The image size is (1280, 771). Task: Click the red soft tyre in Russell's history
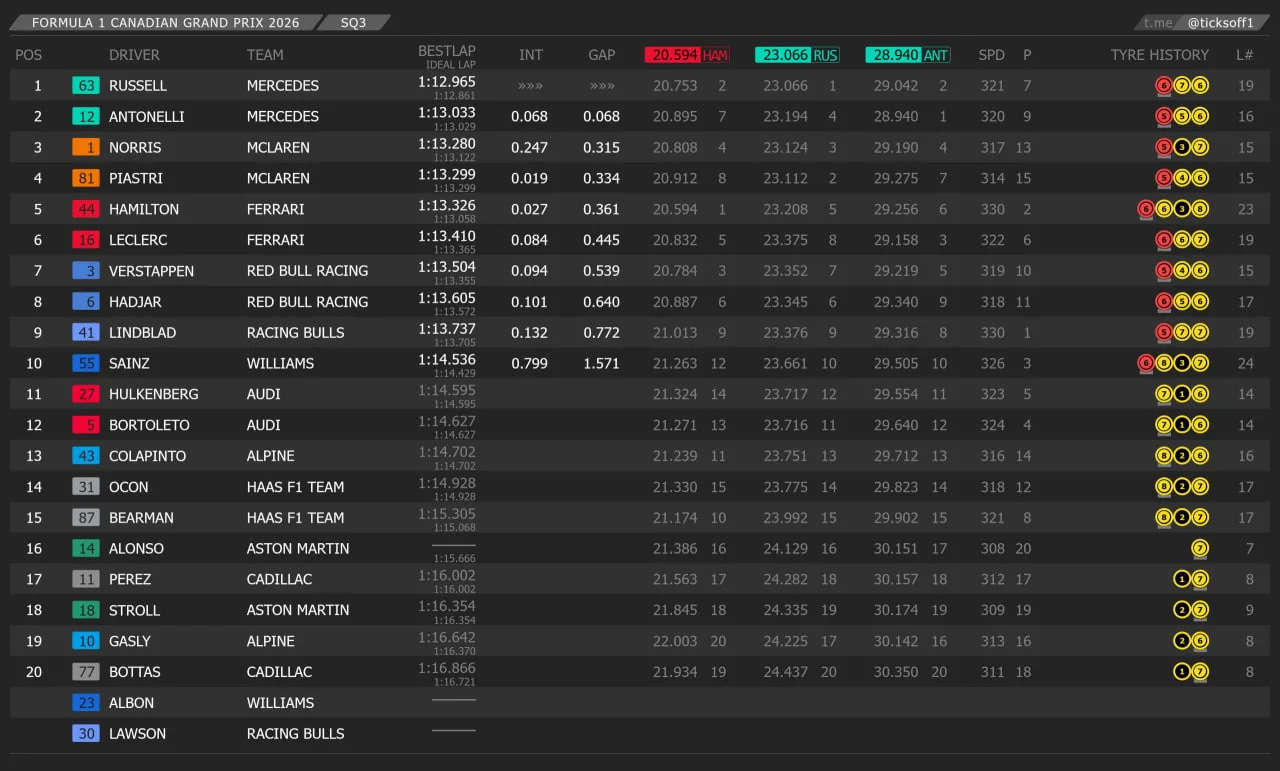point(1164,86)
